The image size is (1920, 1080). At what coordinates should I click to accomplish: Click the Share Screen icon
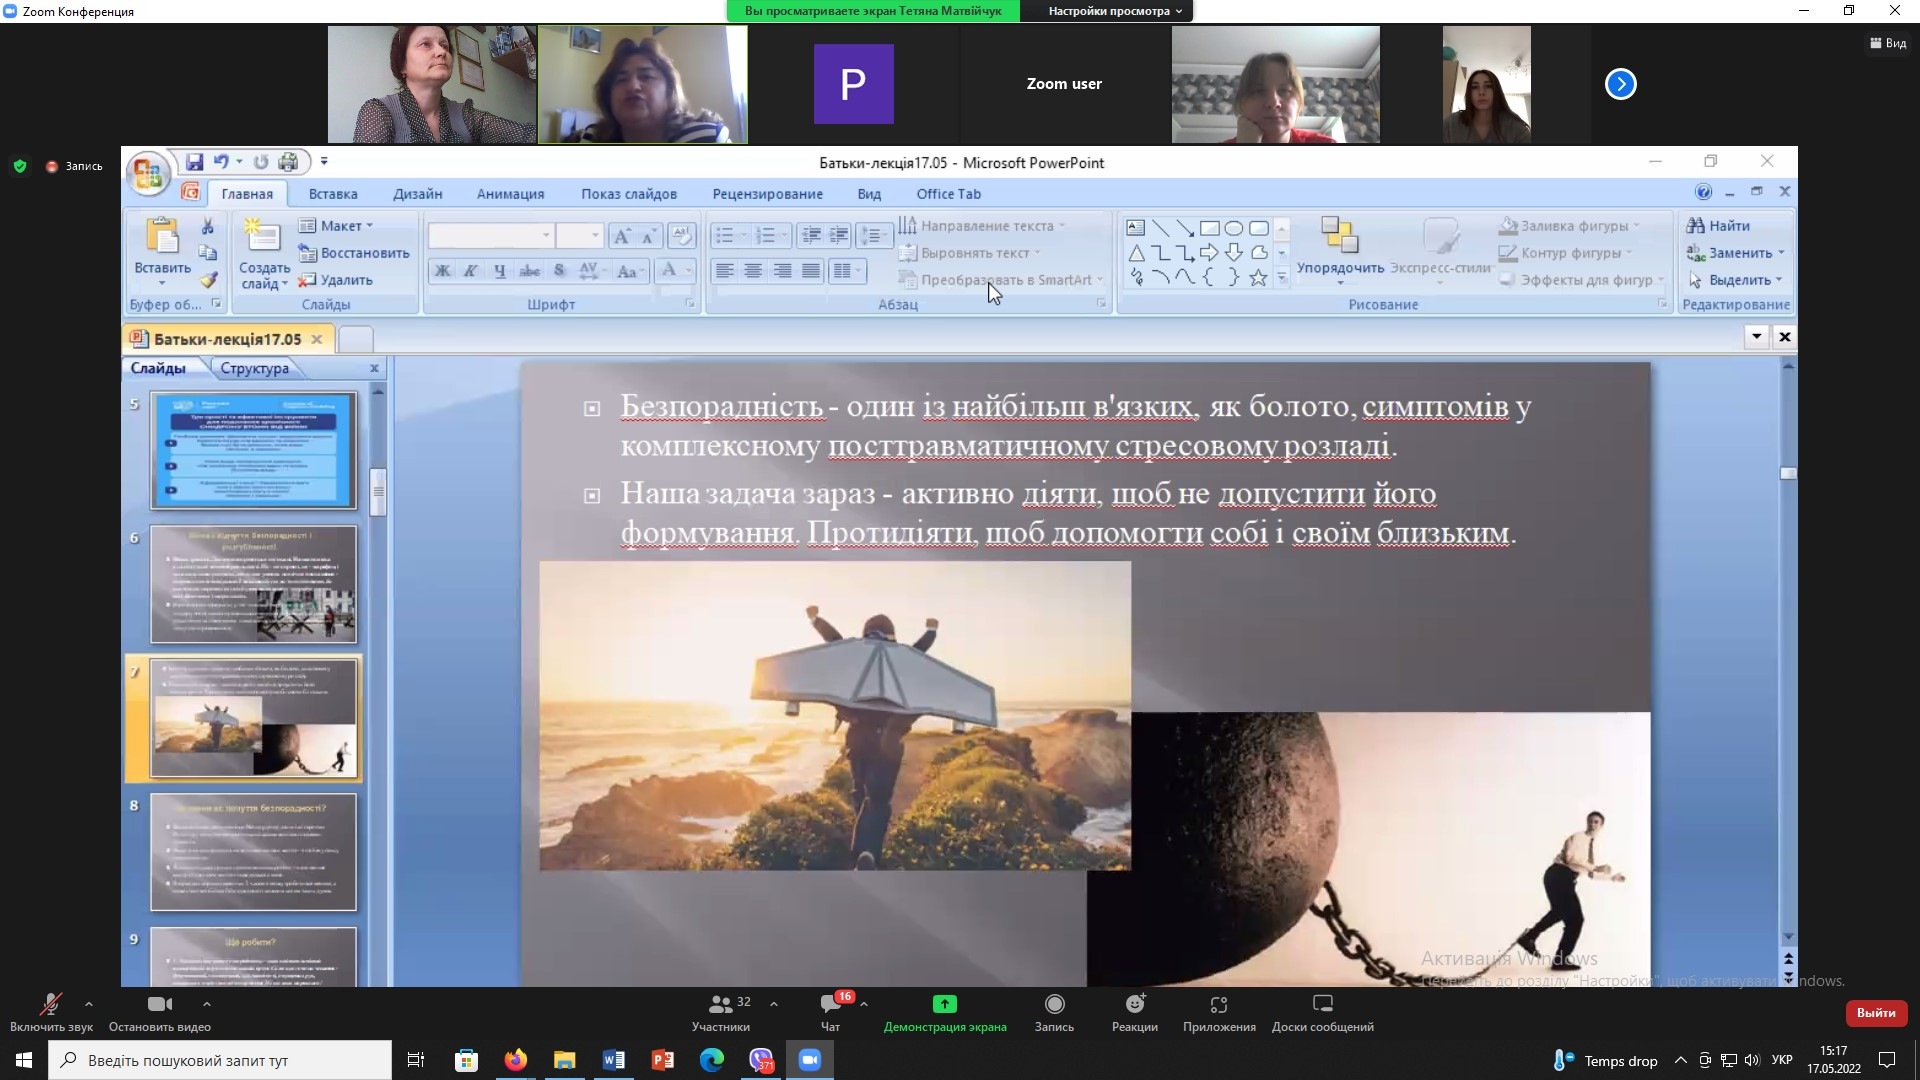click(x=944, y=1005)
